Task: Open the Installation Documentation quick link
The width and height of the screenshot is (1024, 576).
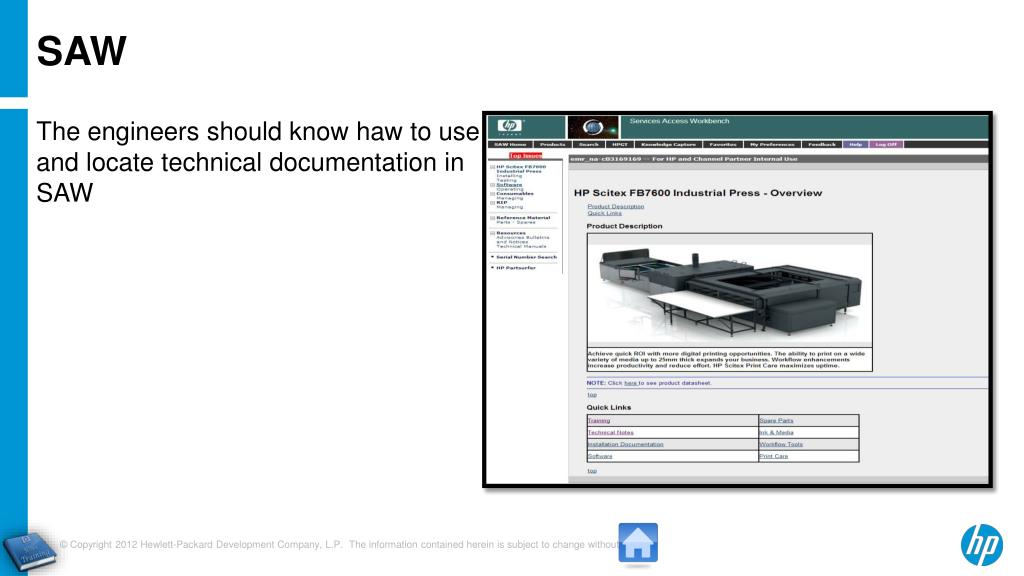Action: coord(626,444)
